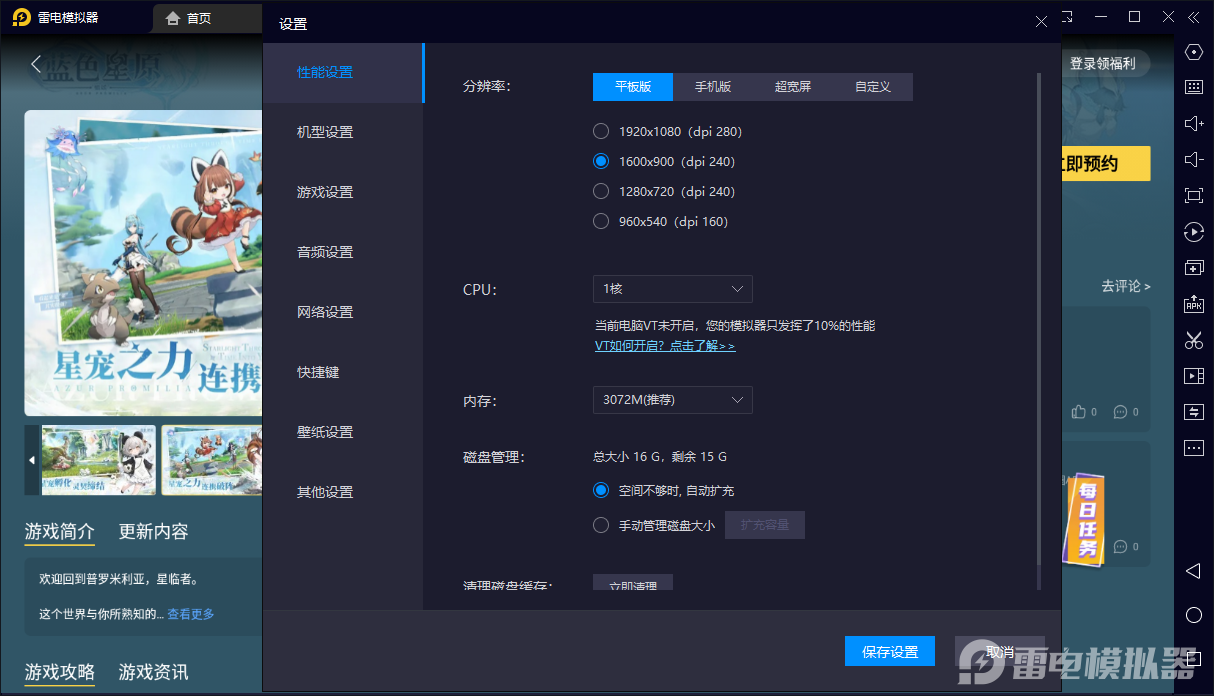Open the 游戏攻略 tab
Viewport: 1214px width, 696px height.
click(x=58, y=671)
